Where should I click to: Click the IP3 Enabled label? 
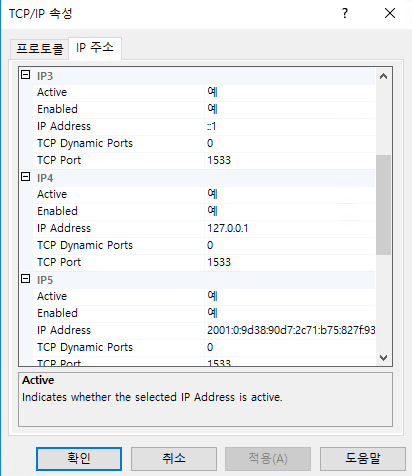coord(57,109)
